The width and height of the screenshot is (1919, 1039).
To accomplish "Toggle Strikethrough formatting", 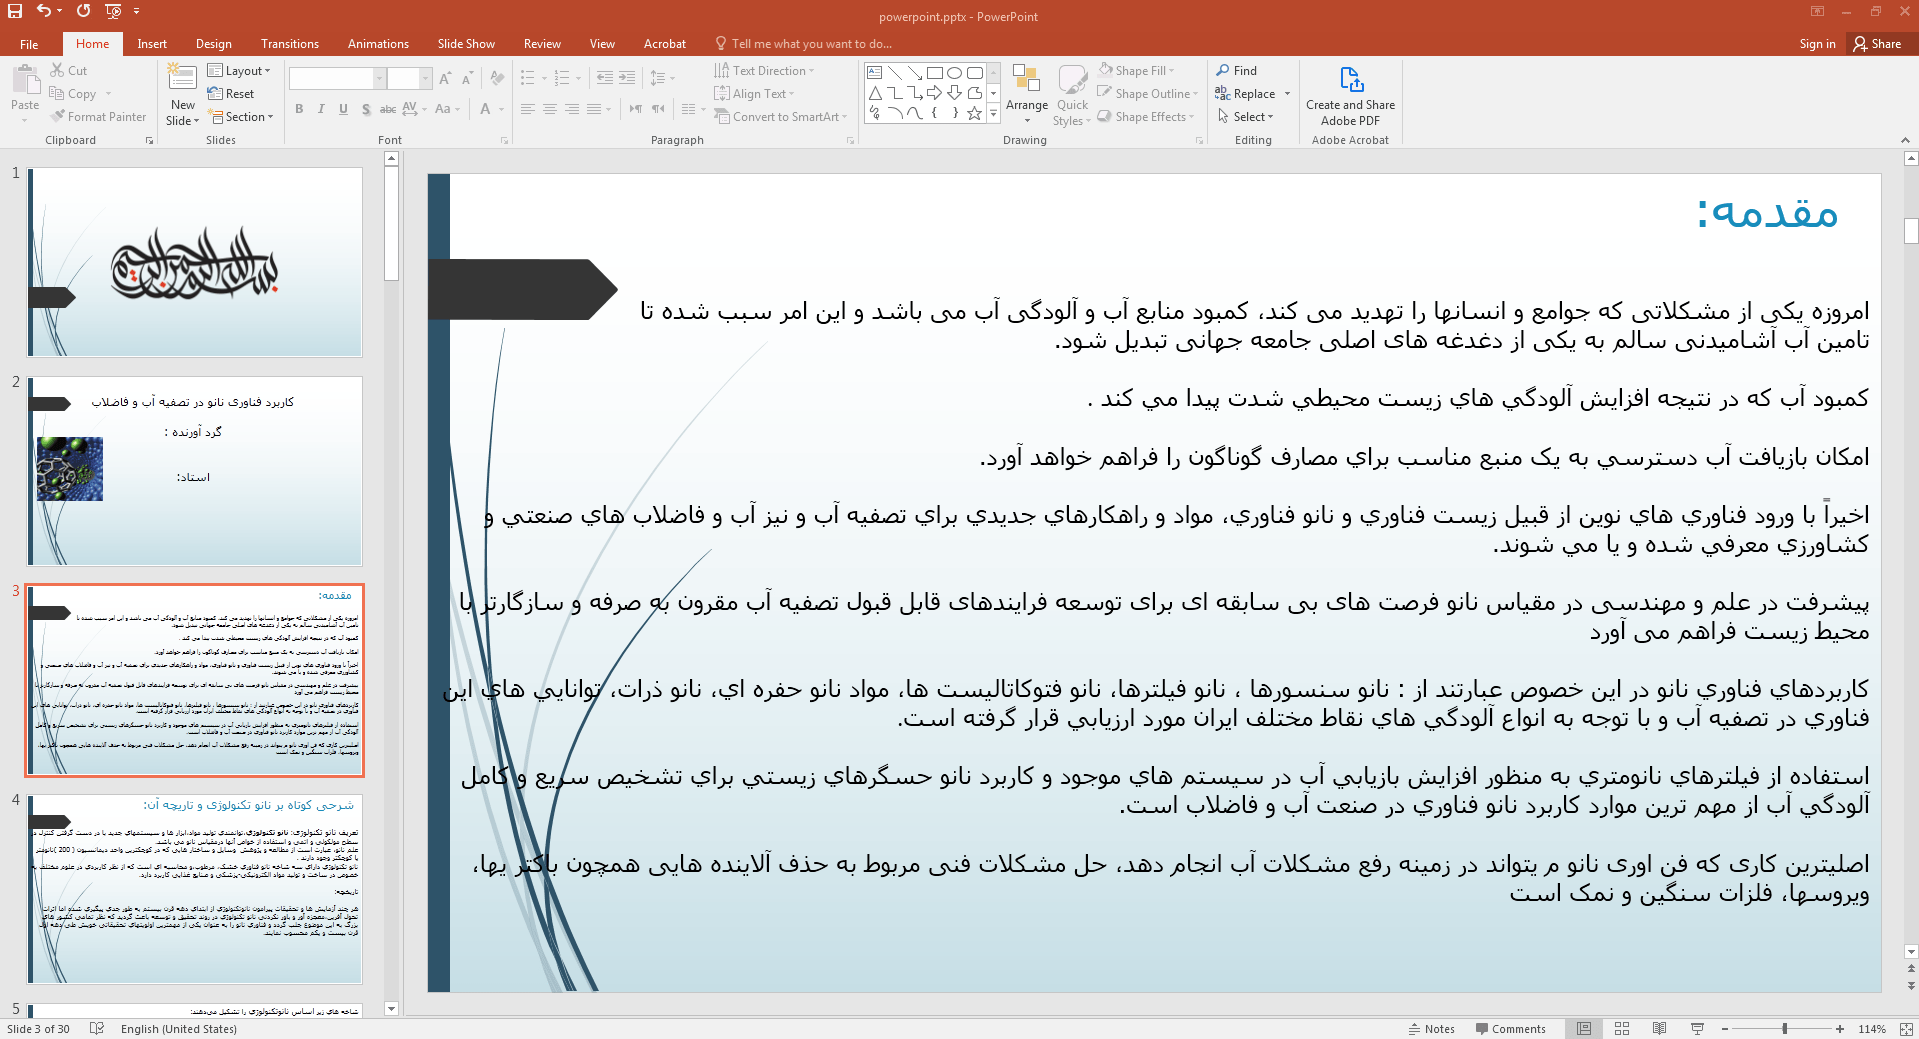I will 388,109.
